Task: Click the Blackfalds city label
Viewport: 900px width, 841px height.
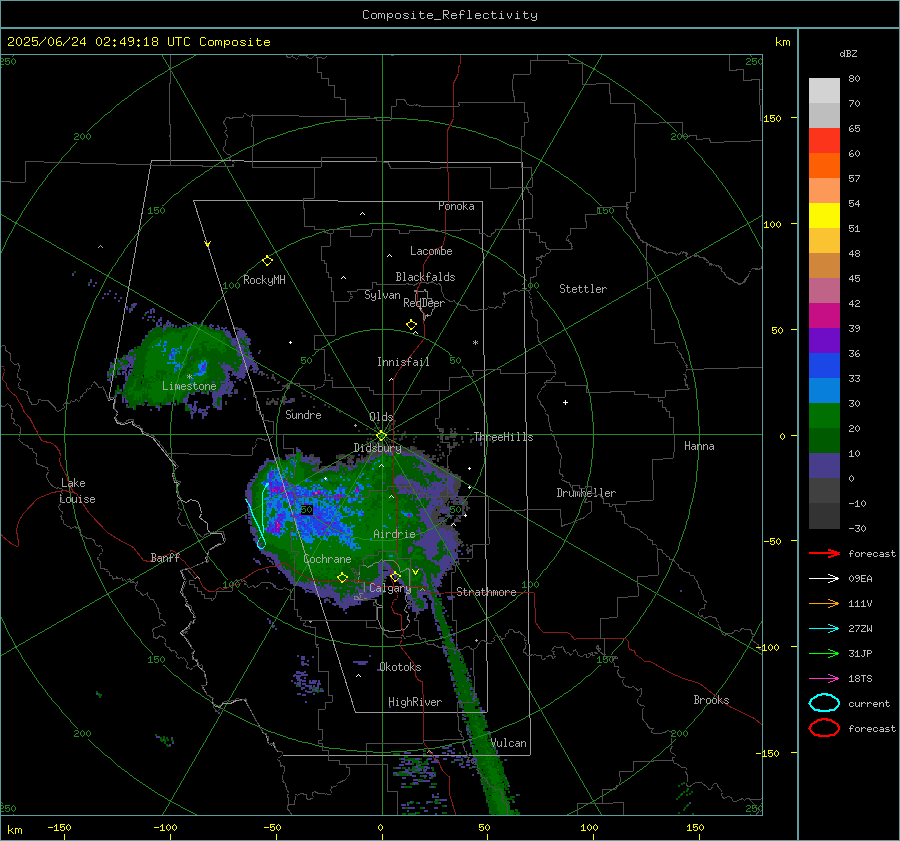Action: coord(425,277)
